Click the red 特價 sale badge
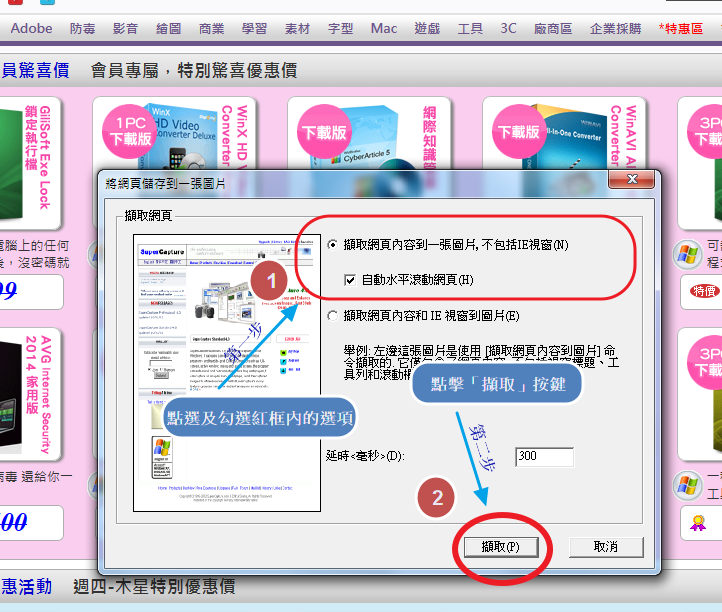This screenshot has height=612, width=722. point(703,291)
